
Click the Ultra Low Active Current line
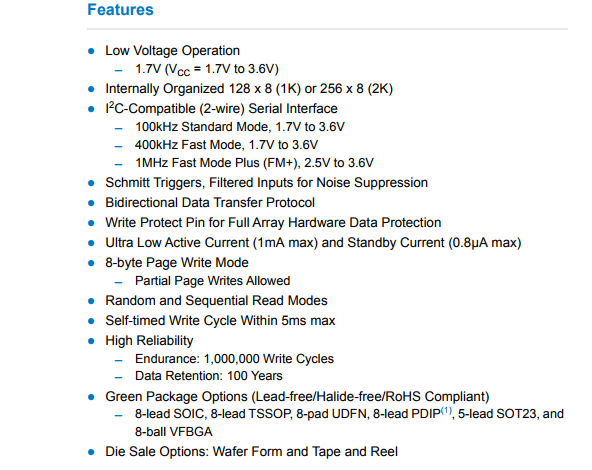(313, 243)
